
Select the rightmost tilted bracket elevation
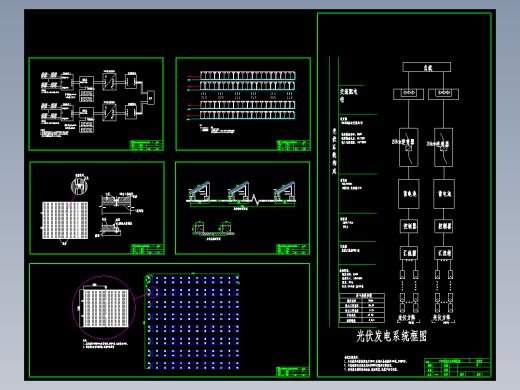click(285, 192)
